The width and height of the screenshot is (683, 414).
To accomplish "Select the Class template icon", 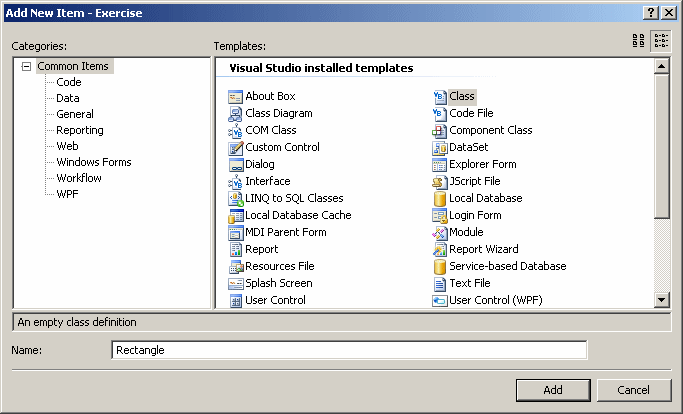I will 440,96.
